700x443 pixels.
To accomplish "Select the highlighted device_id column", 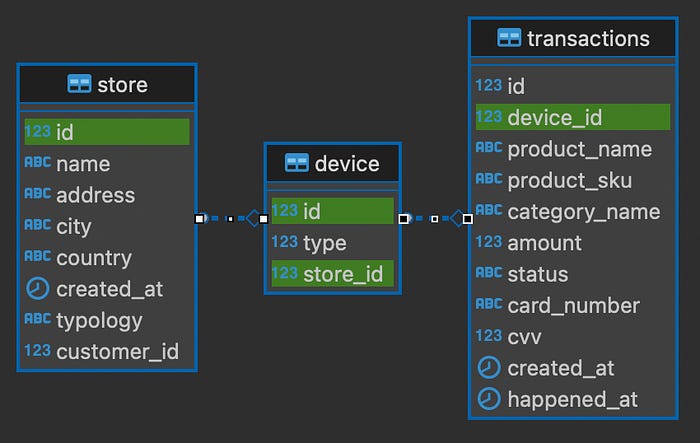I will [573, 117].
